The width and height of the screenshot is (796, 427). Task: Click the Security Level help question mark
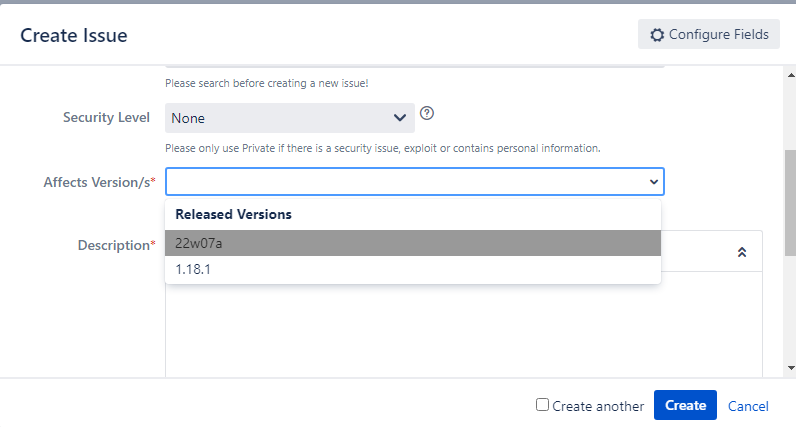pyautogui.click(x=427, y=112)
